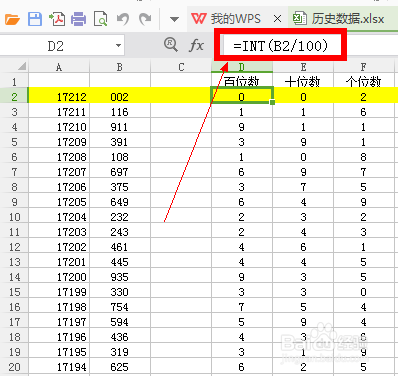Select column A header
398x376 pixels.
click(59, 67)
